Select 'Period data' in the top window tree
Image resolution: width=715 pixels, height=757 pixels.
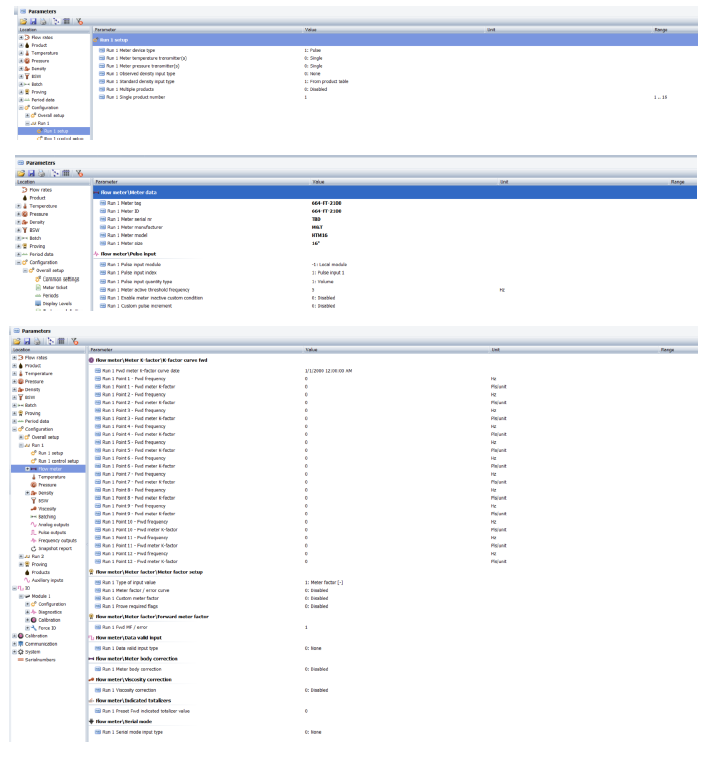(x=43, y=100)
